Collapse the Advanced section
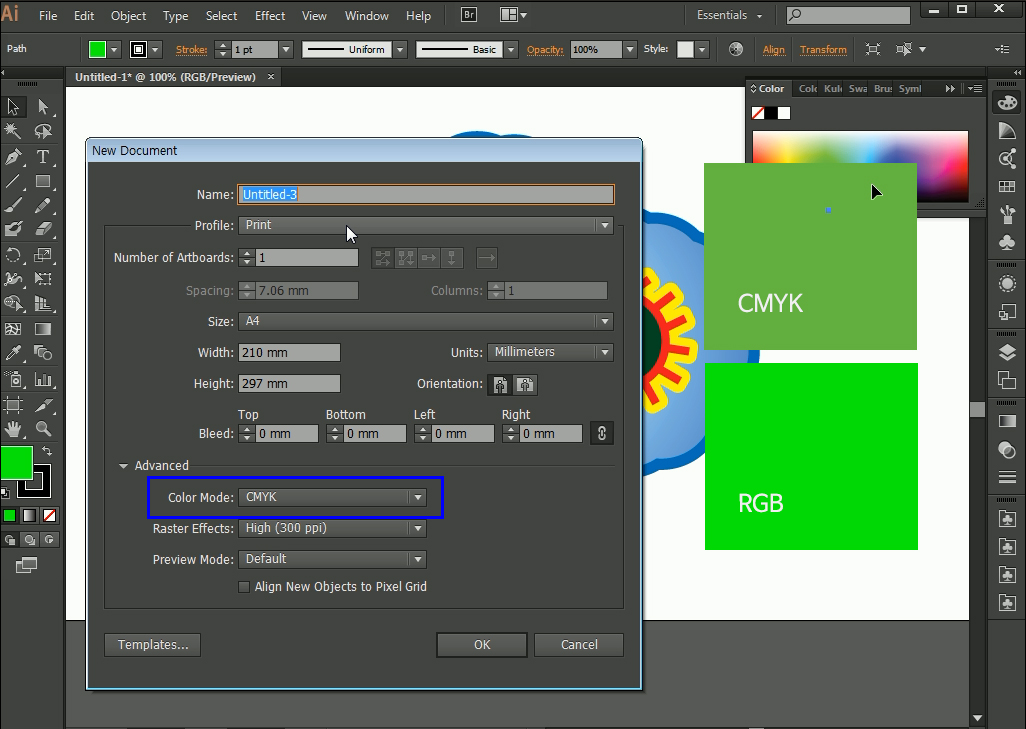 123,466
